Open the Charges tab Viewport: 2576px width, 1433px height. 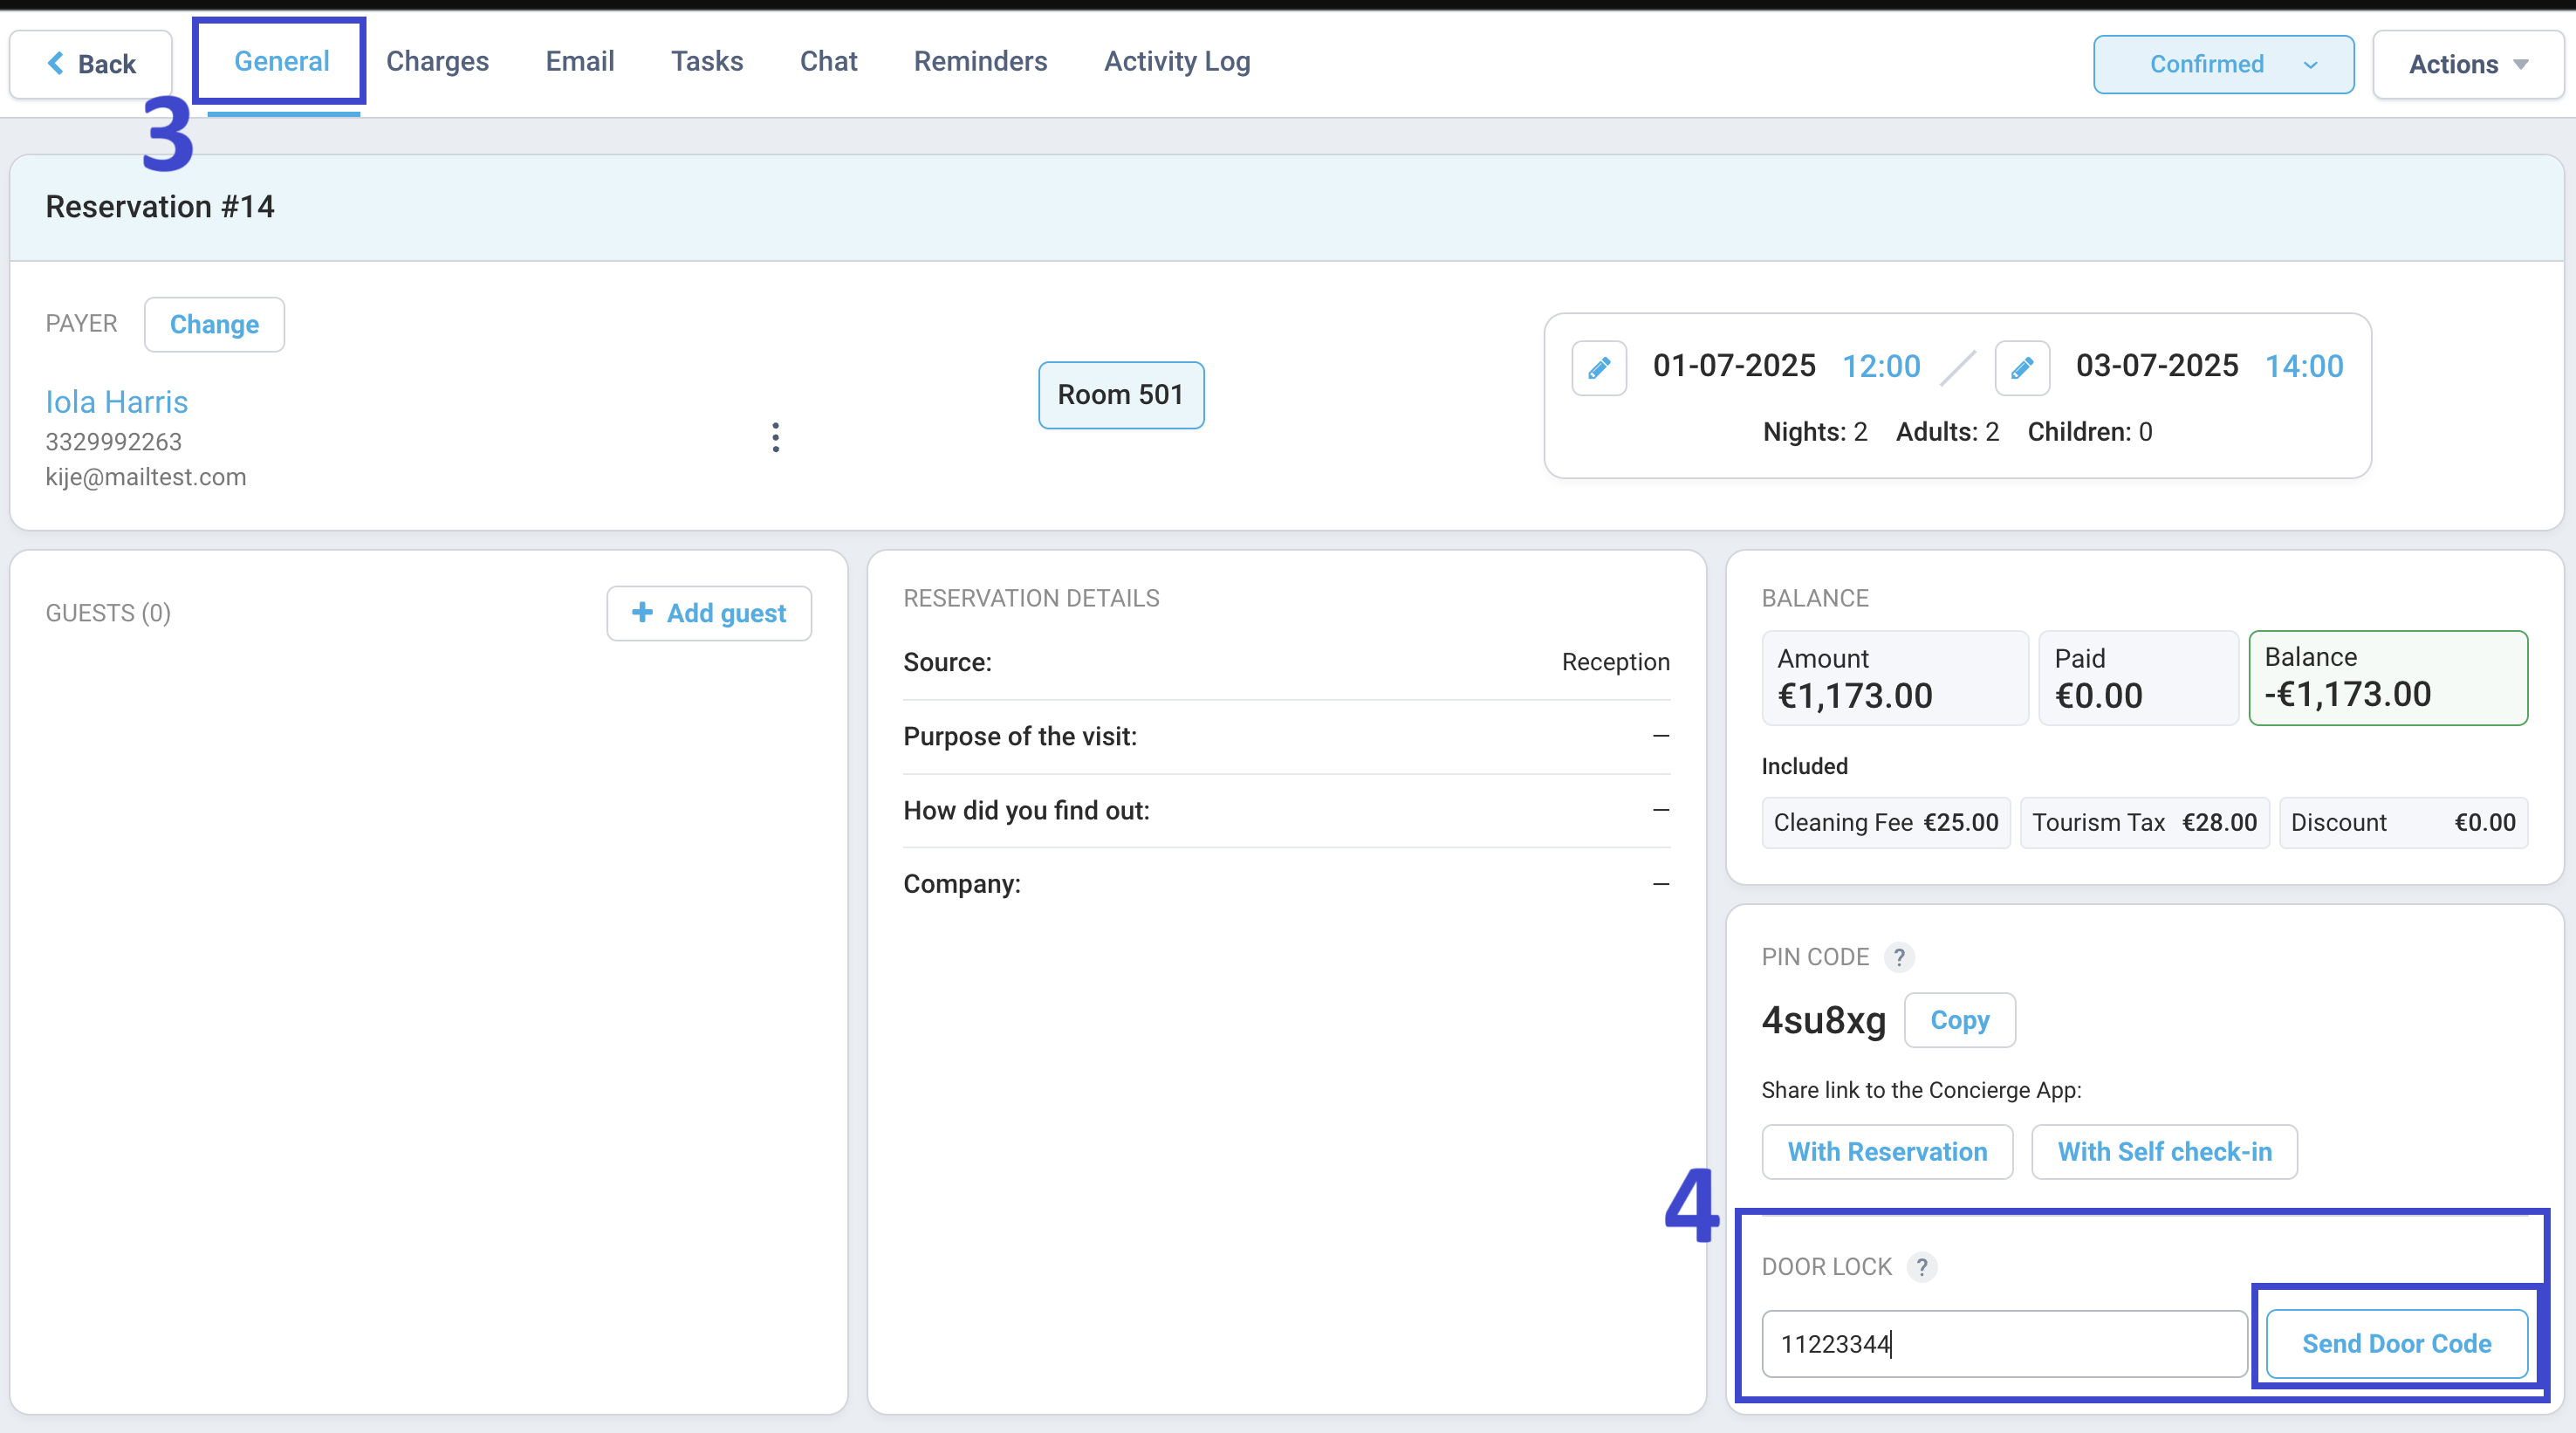pyautogui.click(x=437, y=61)
